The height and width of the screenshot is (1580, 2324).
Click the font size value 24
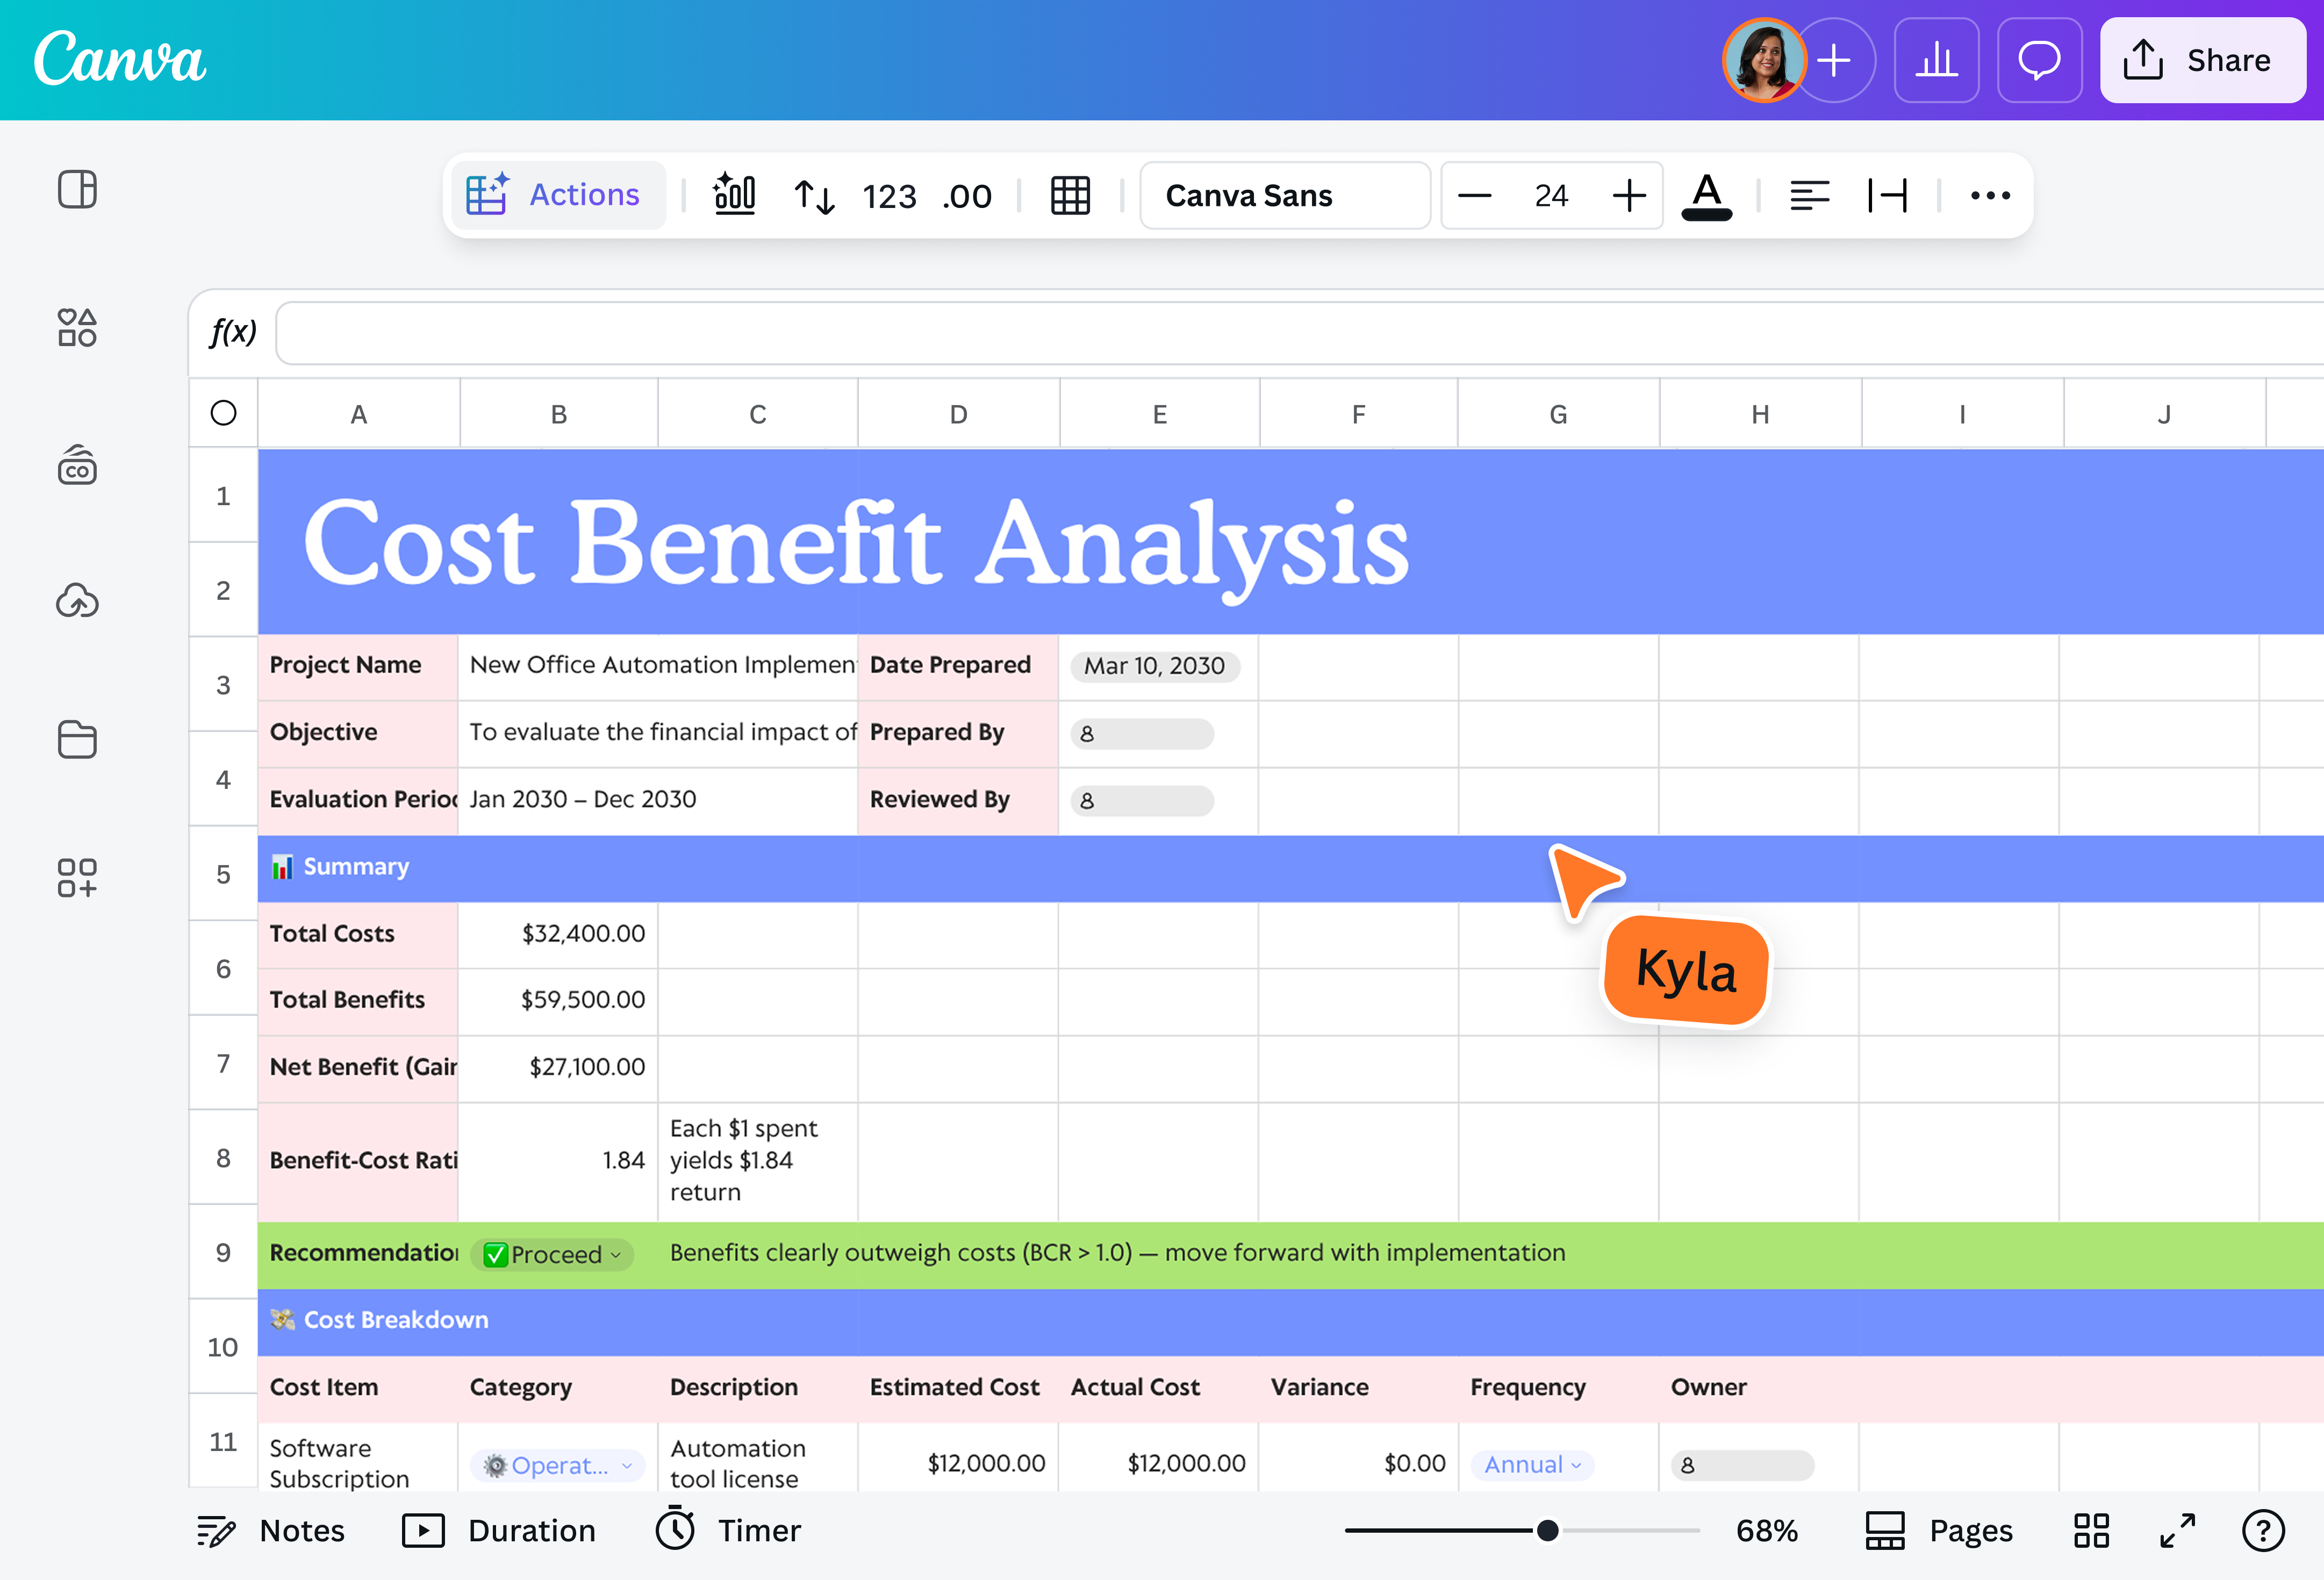[1551, 196]
